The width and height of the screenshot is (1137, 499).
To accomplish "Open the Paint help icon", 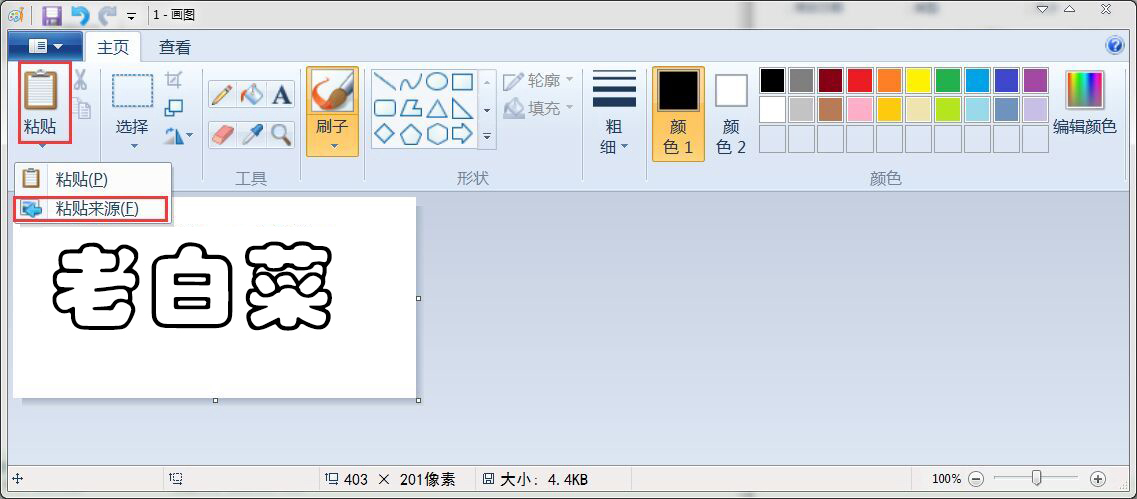I will tap(1115, 46).
